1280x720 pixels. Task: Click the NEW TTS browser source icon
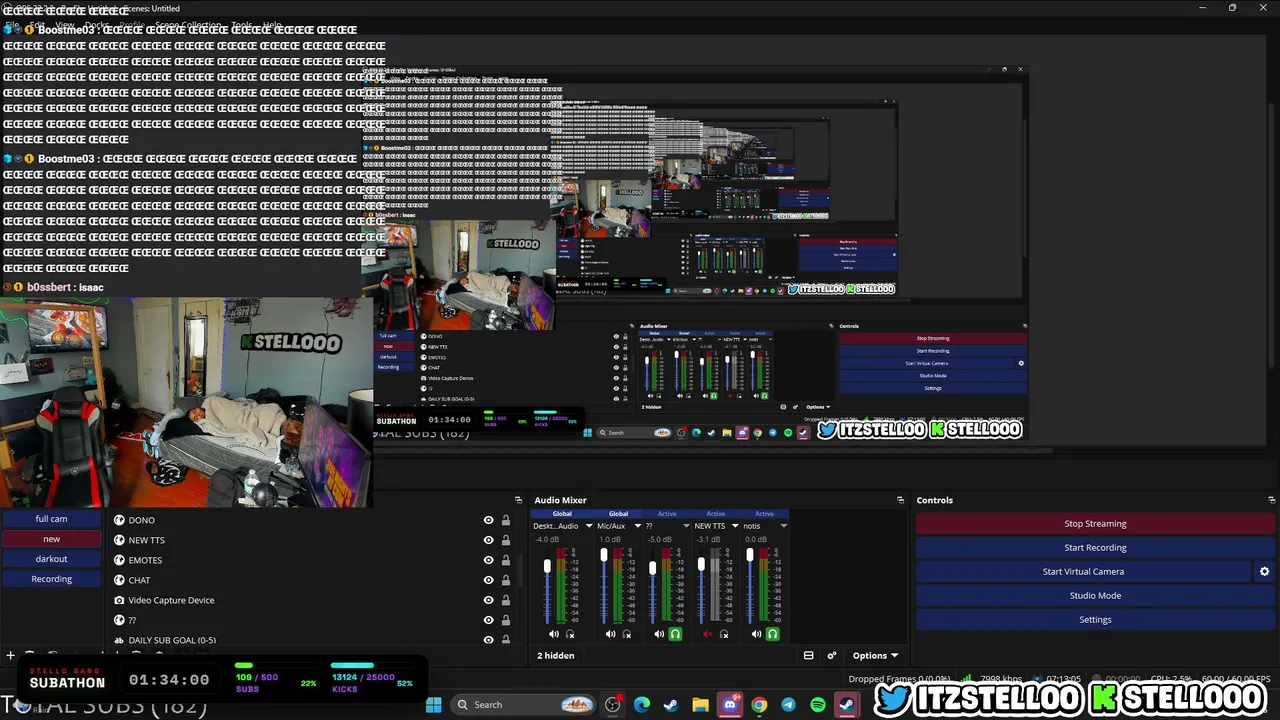tap(120, 540)
